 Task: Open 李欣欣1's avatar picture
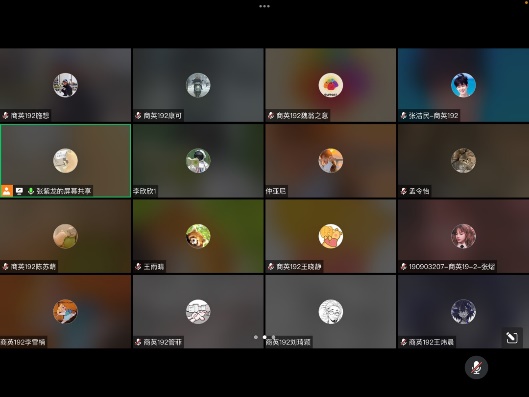pyautogui.click(x=198, y=161)
